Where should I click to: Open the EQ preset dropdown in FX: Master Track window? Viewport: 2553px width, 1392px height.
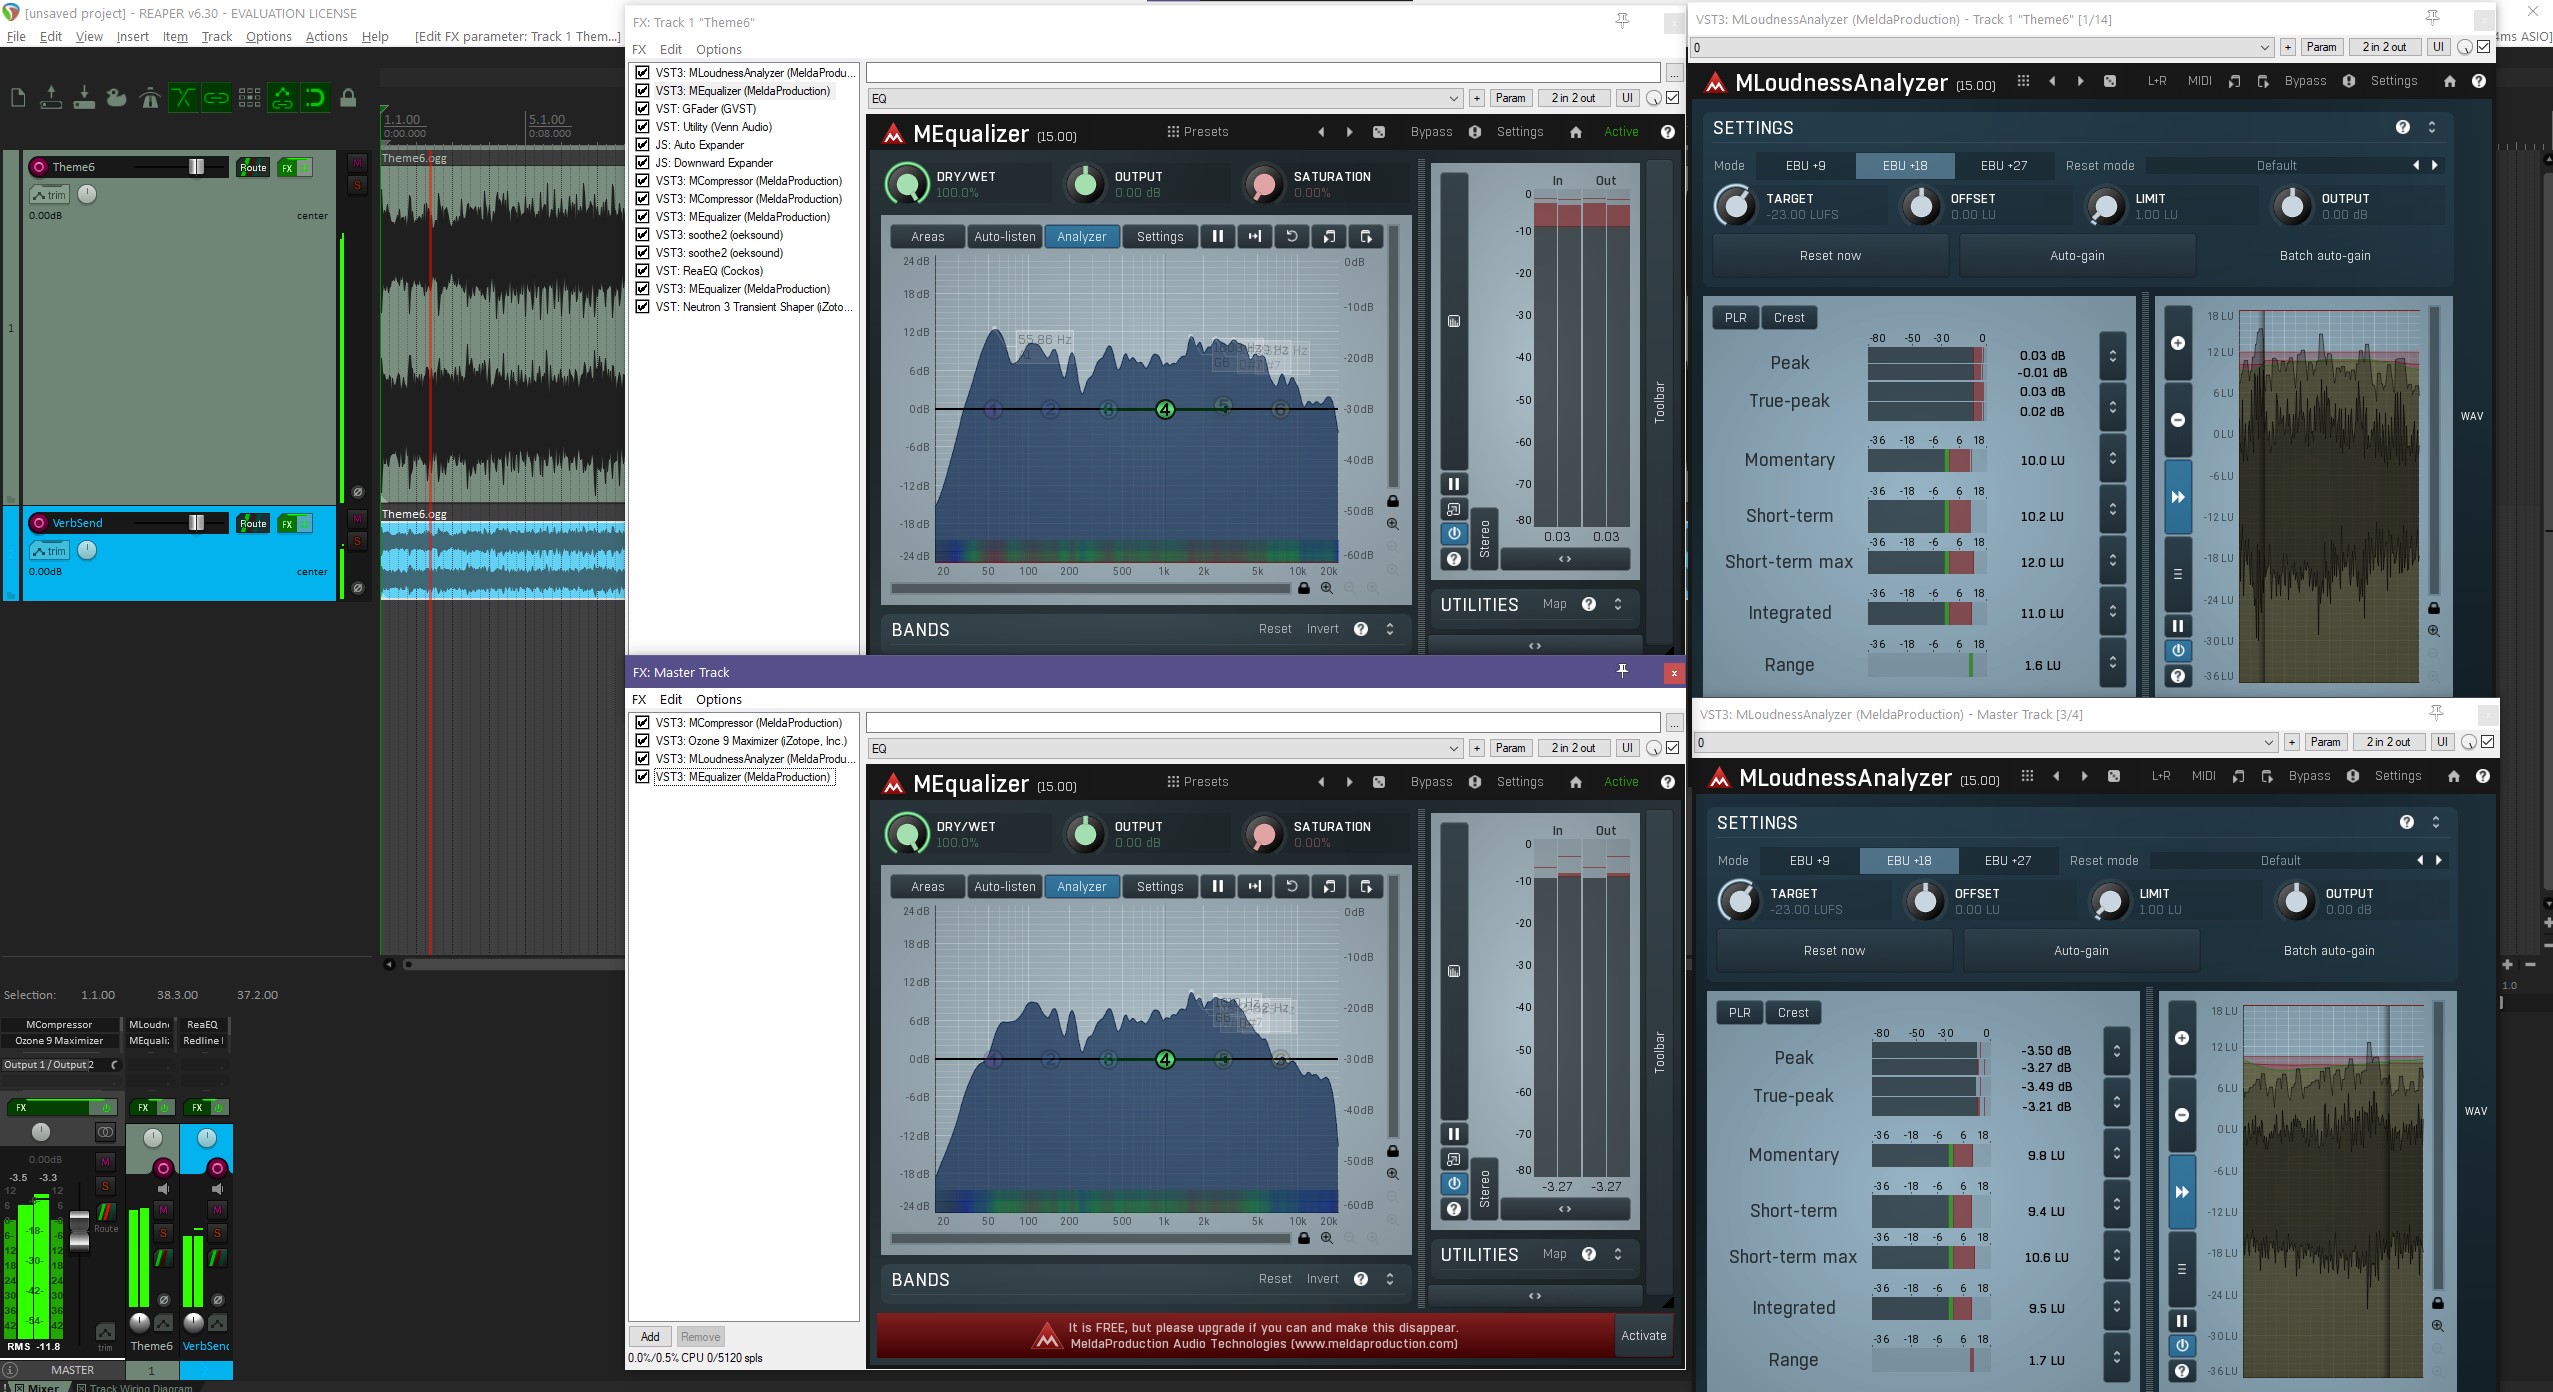click(x=1164, y=748)
